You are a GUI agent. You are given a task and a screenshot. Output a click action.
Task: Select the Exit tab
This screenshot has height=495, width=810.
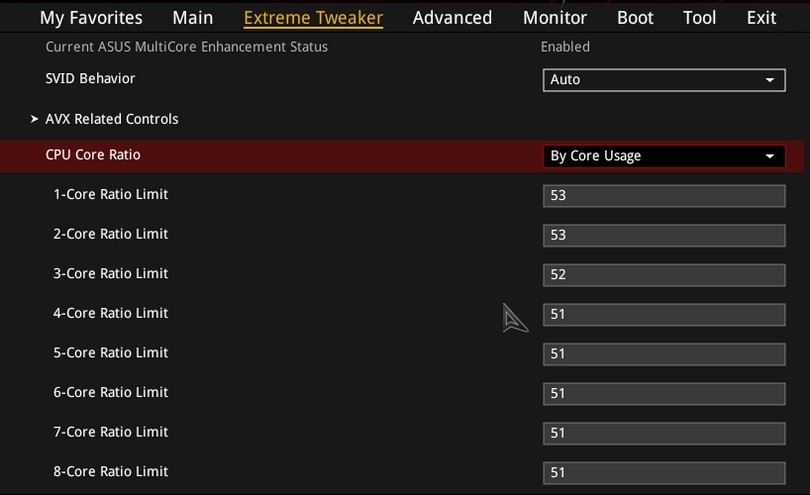[x=761, y=18]
